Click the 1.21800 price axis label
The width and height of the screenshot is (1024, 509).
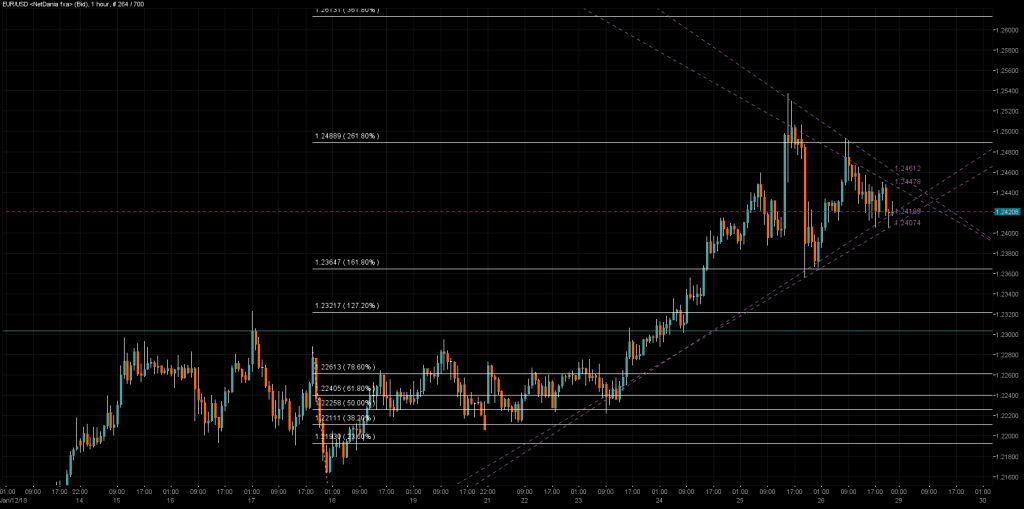pos(1006,456)
